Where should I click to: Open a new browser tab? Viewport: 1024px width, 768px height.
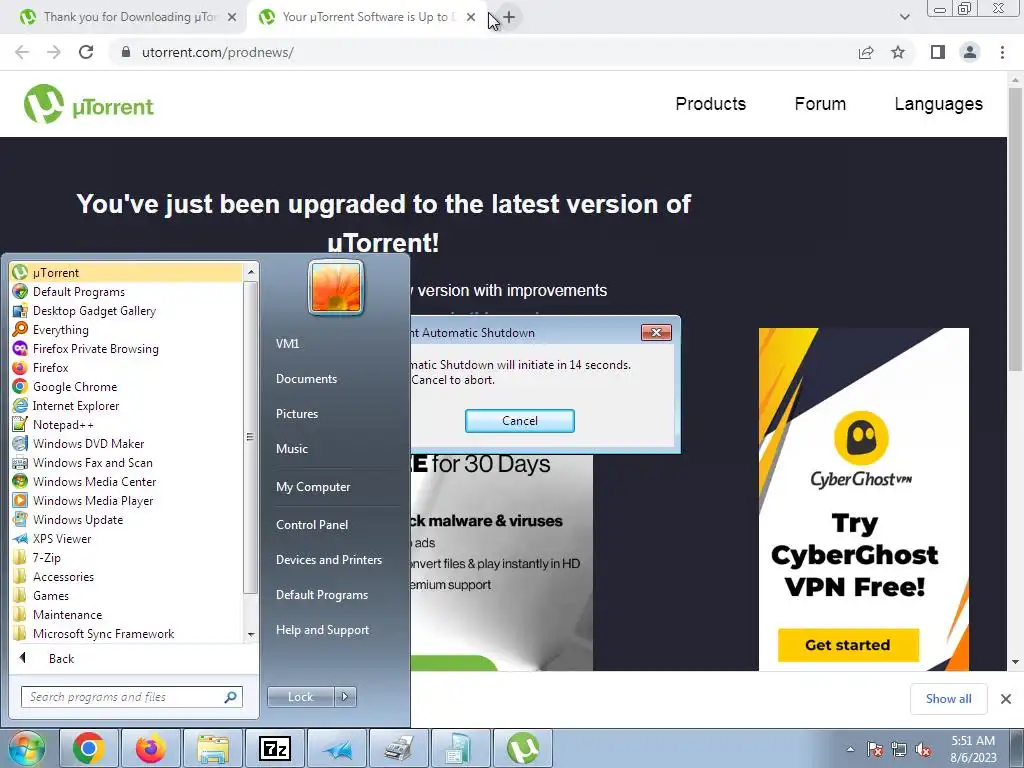click(509, 18)
